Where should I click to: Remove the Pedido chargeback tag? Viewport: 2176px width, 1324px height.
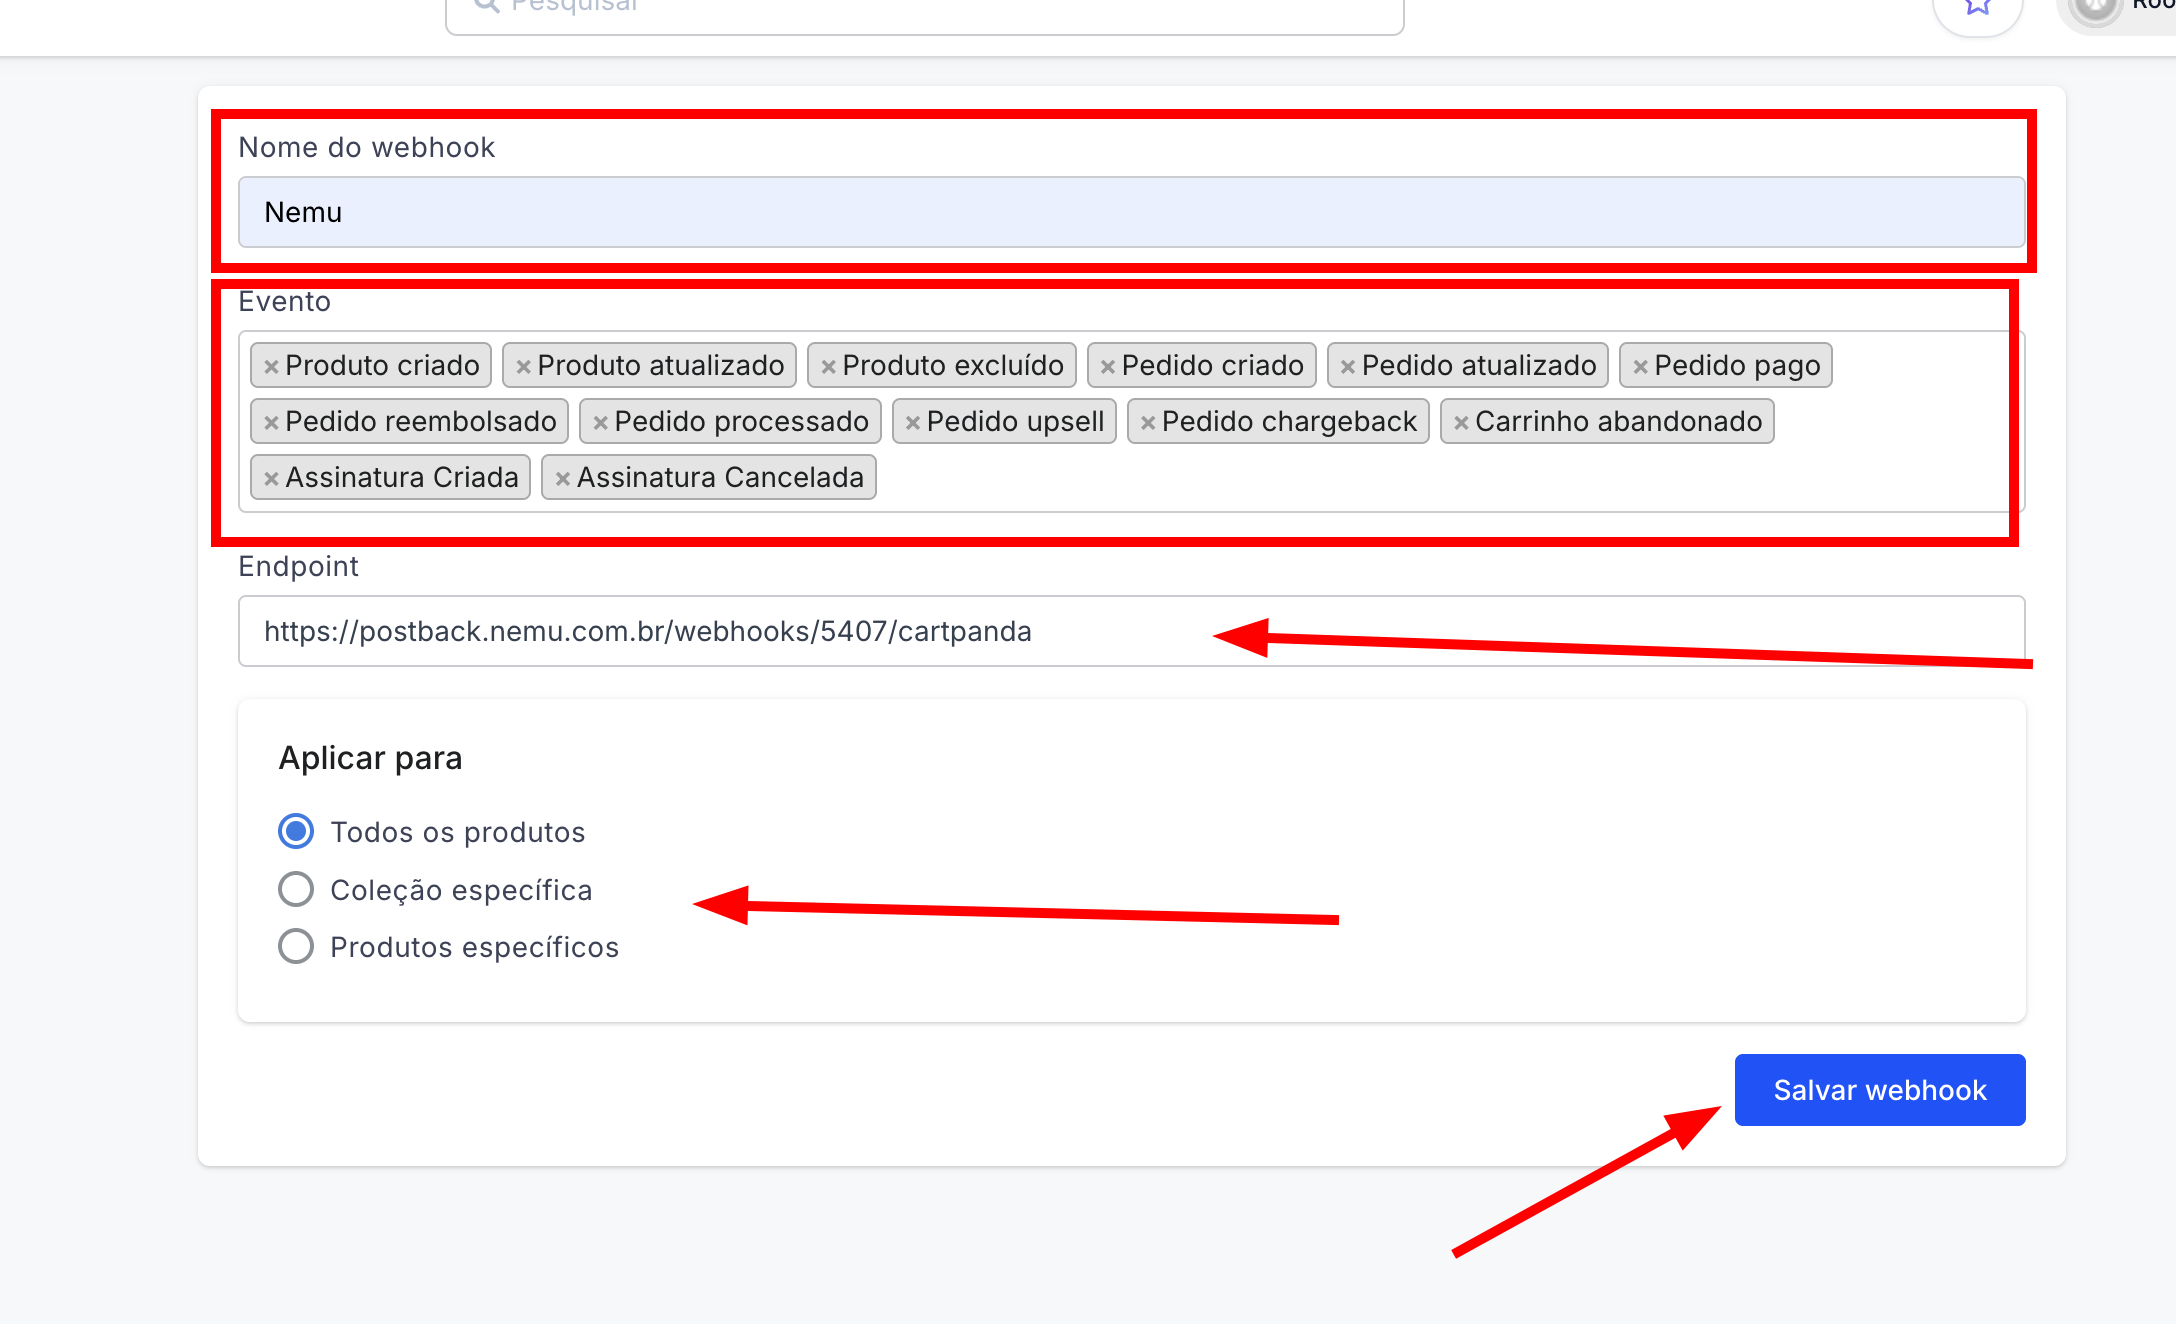pyautogui.click(x=1148, y=423)
